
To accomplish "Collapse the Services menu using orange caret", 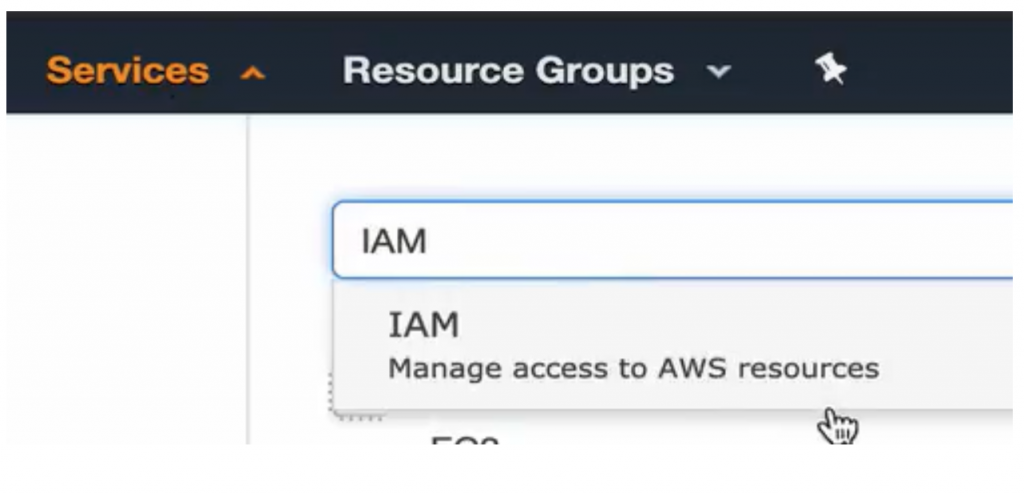I will coord(254,73).
